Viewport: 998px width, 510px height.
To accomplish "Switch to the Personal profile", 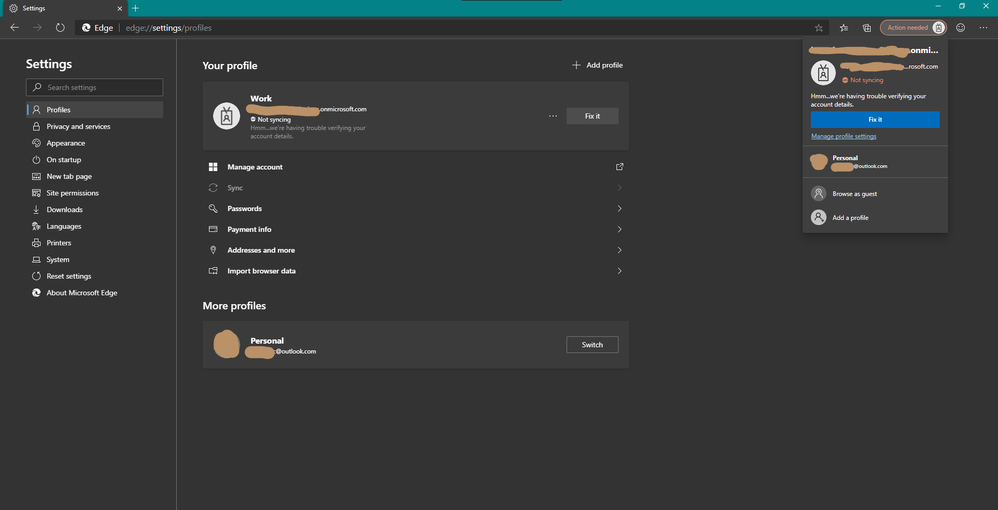I will [x=592, y=344].
